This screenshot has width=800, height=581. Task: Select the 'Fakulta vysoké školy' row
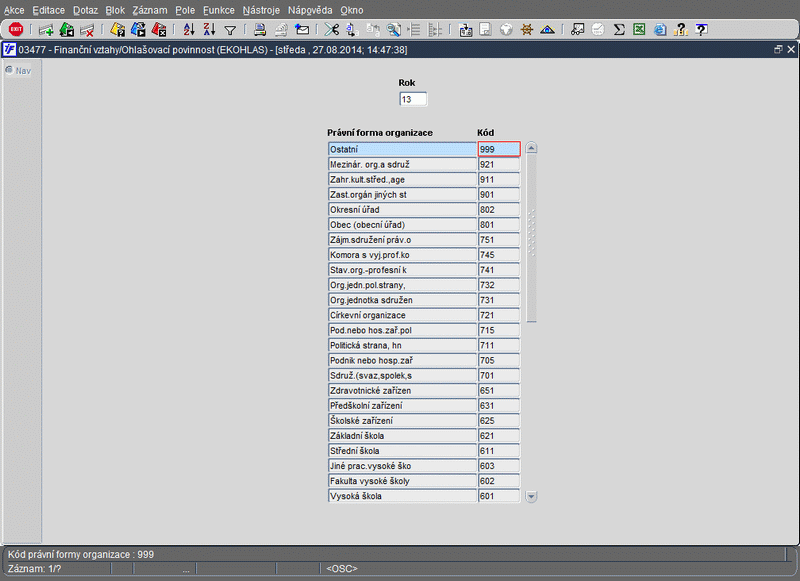coord(402,481)
